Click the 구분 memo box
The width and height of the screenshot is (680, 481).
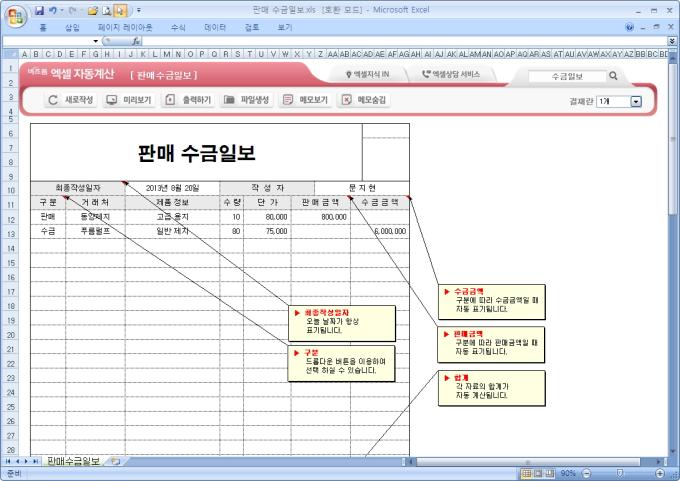(x=341, y=363)
